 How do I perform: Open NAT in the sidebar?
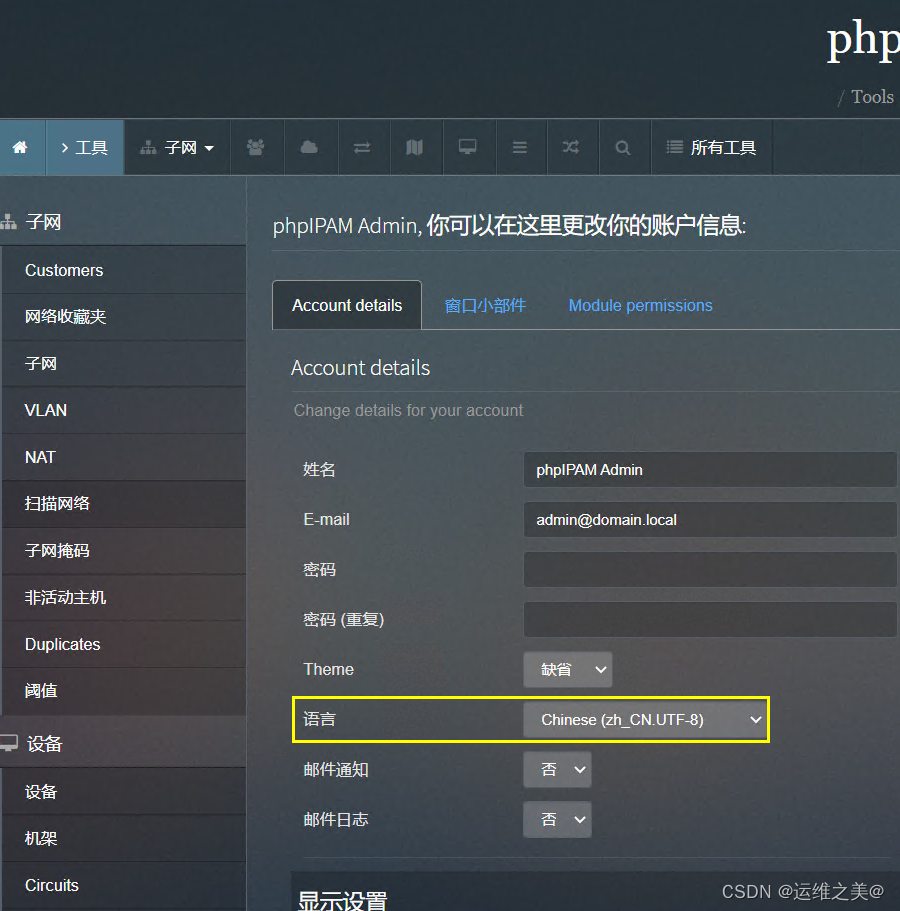(x=124, y=457)
